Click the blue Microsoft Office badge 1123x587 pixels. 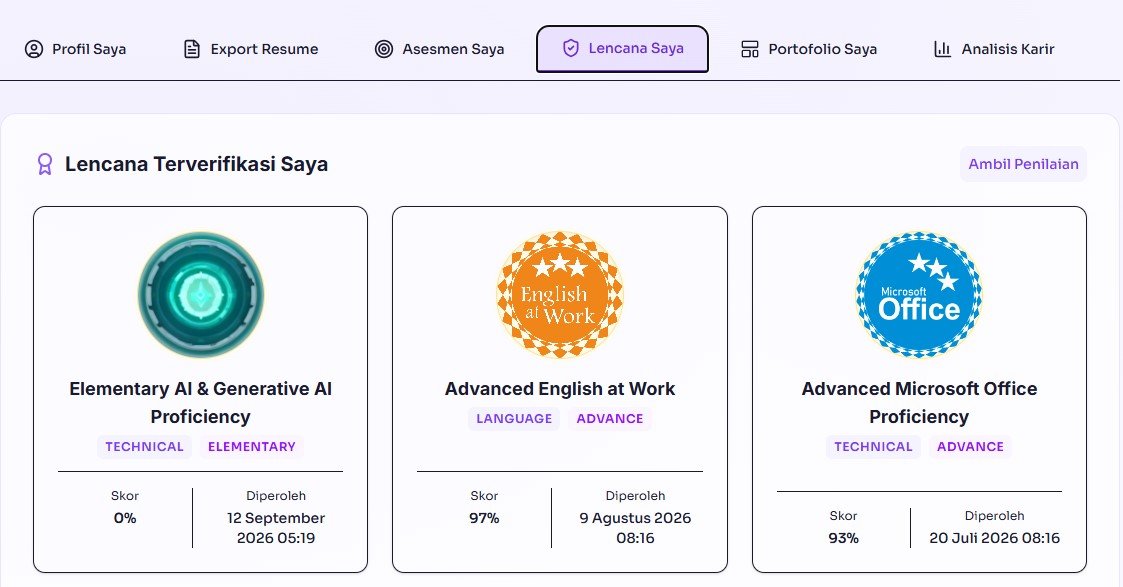920,295
